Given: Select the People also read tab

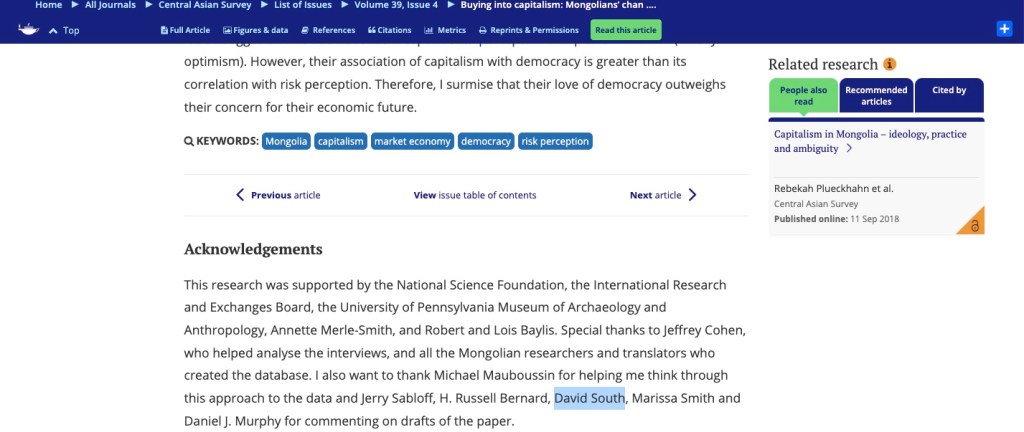Looking at the screenshot, I should (x=803, y=95).
